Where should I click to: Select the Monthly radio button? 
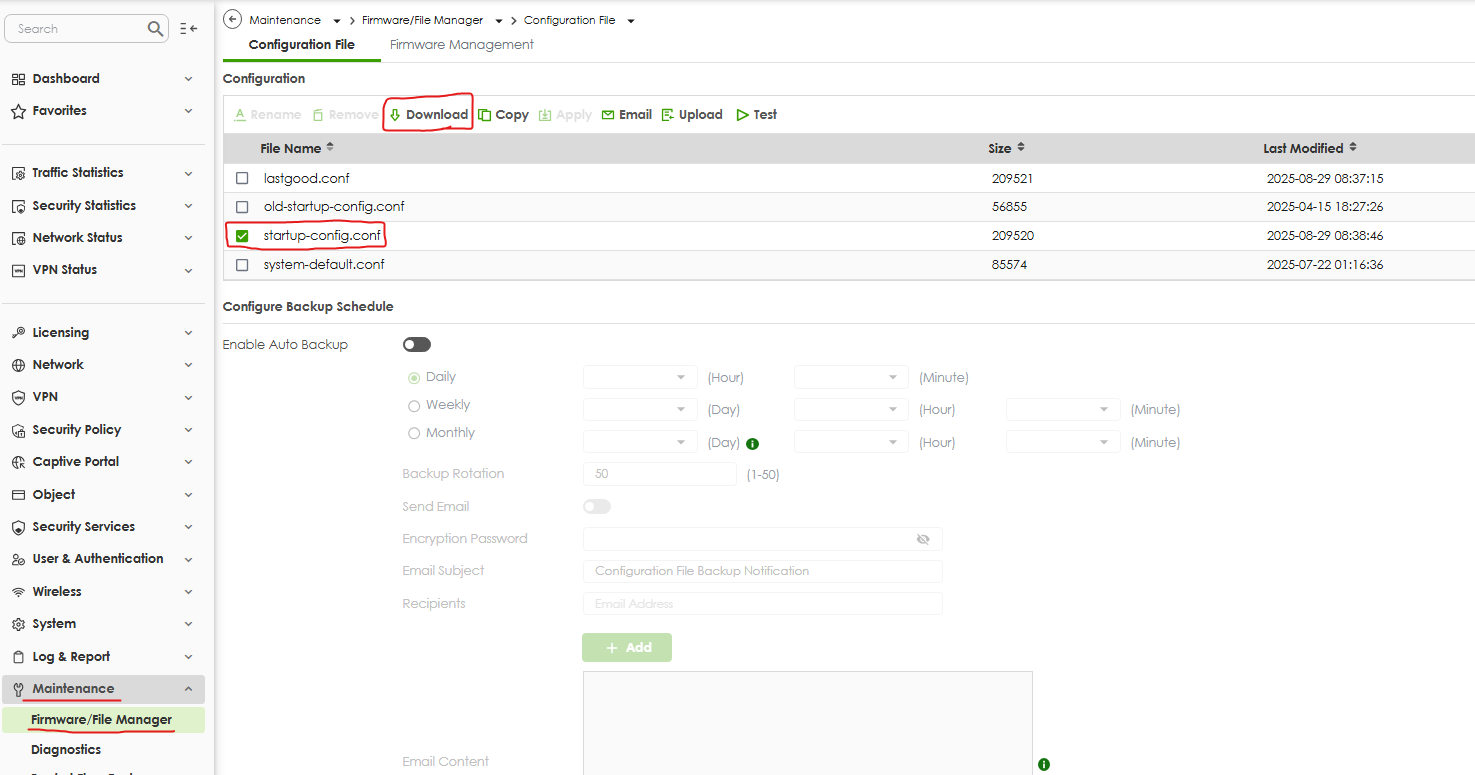[x=414, y=434]
